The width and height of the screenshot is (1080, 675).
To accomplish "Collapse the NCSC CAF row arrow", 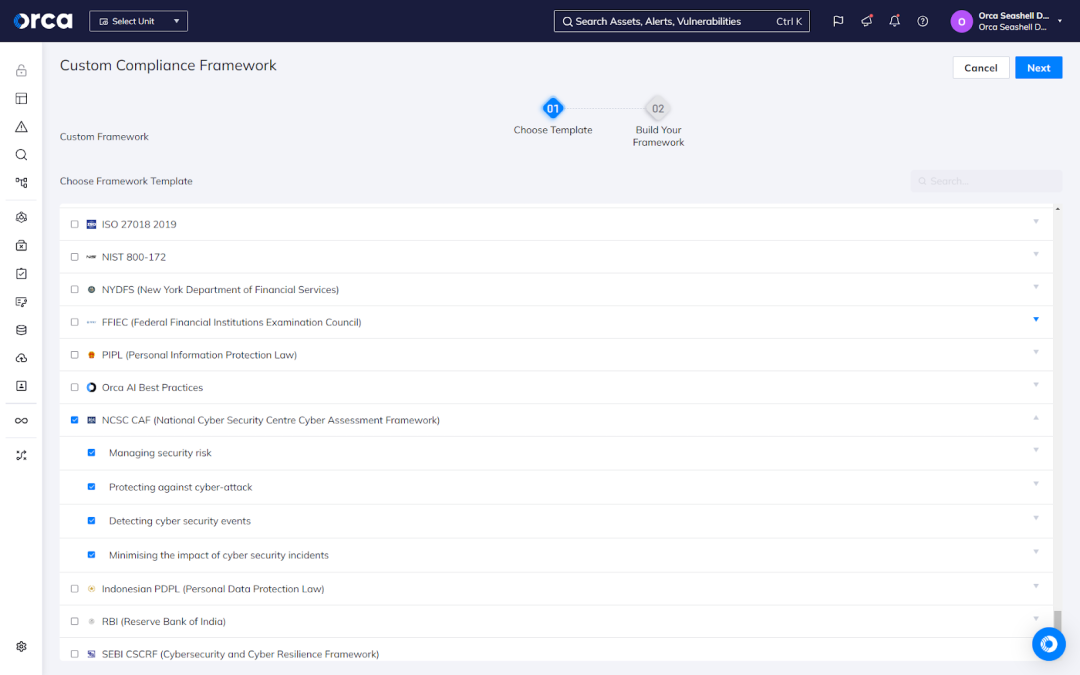I will point(1036,418).
